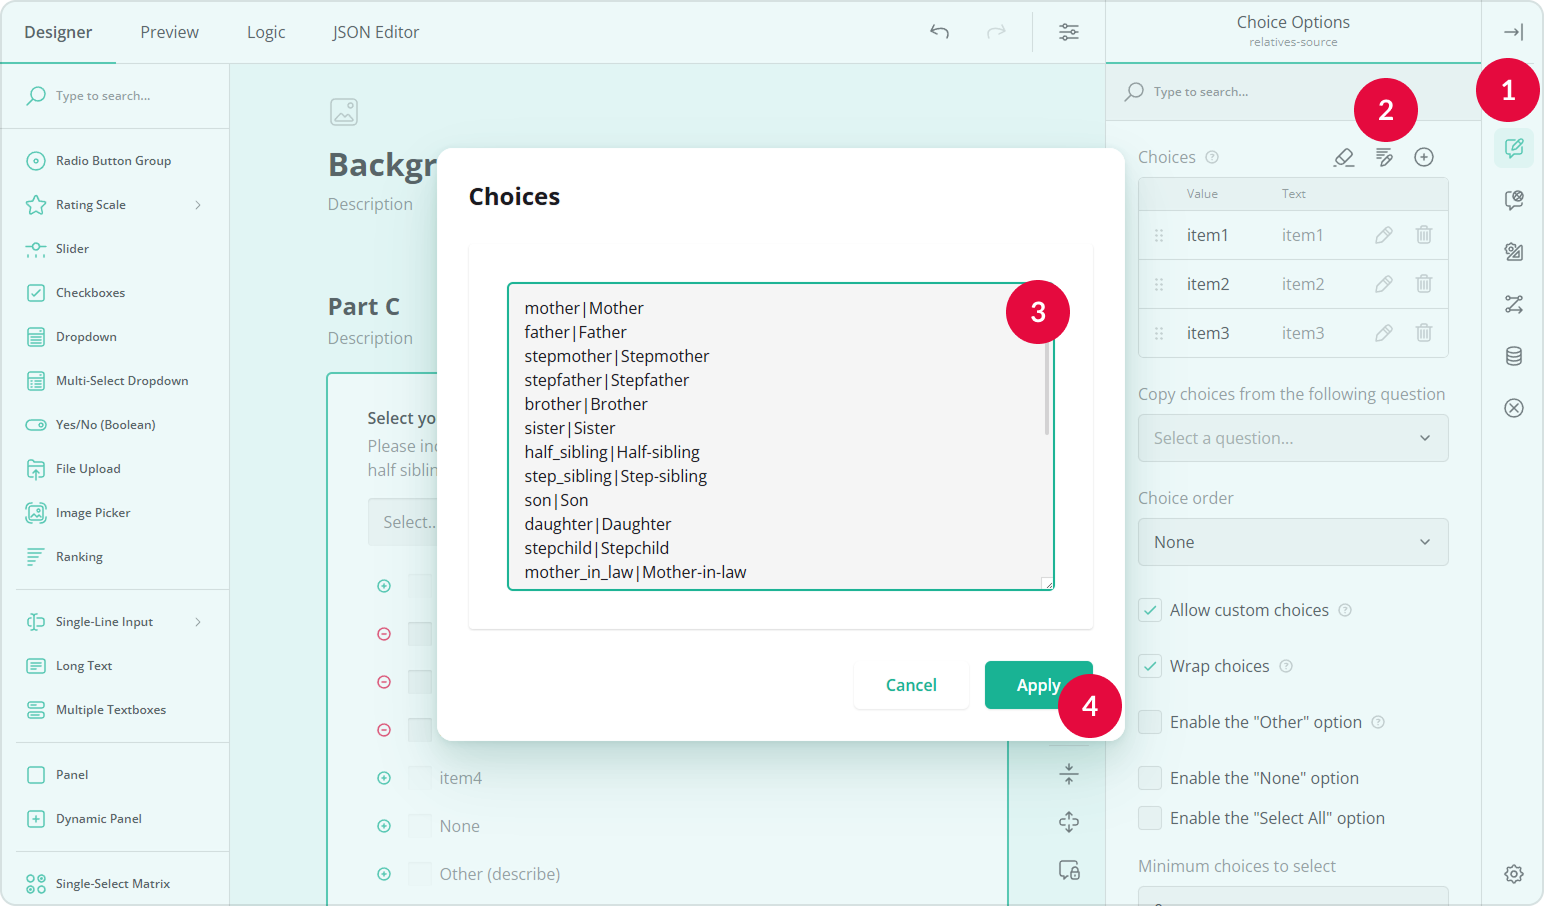Image resolution: width=1544 pixels, height=906 pixels.
Task: Erase all choices using the eraser icon
Action: click(x=1343, y=157)
